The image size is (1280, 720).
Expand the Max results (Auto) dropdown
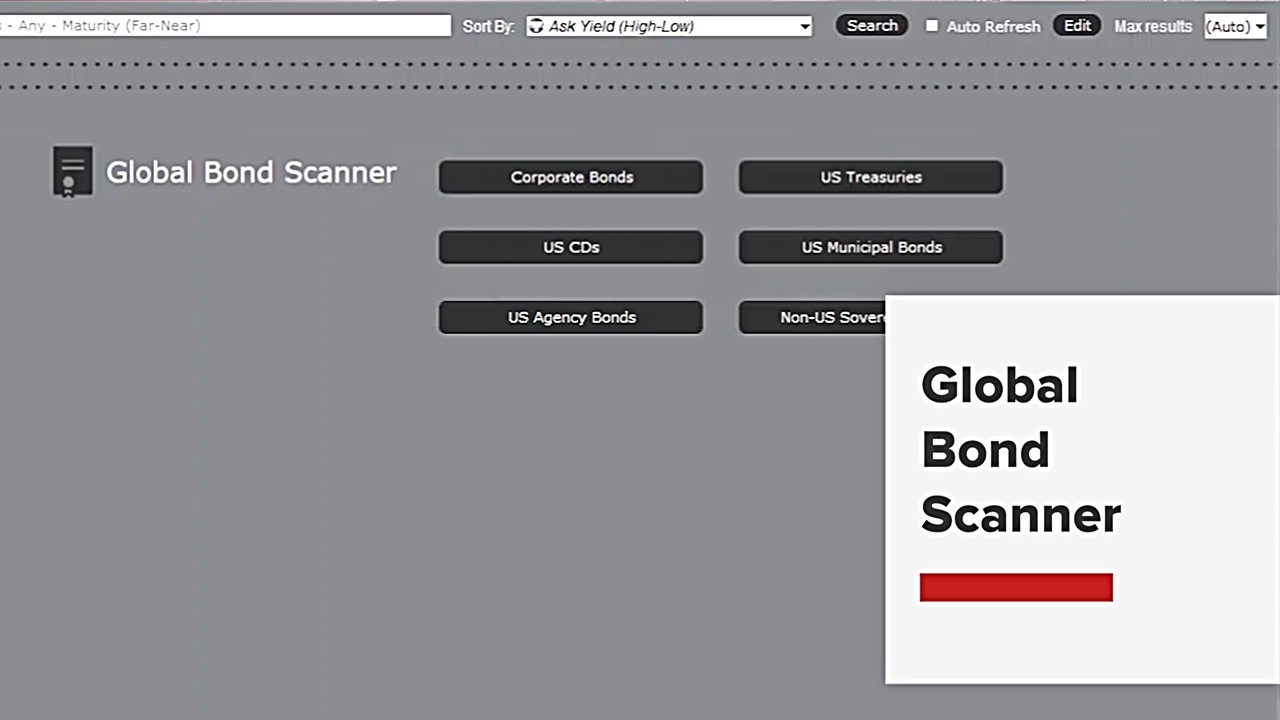1236,26
